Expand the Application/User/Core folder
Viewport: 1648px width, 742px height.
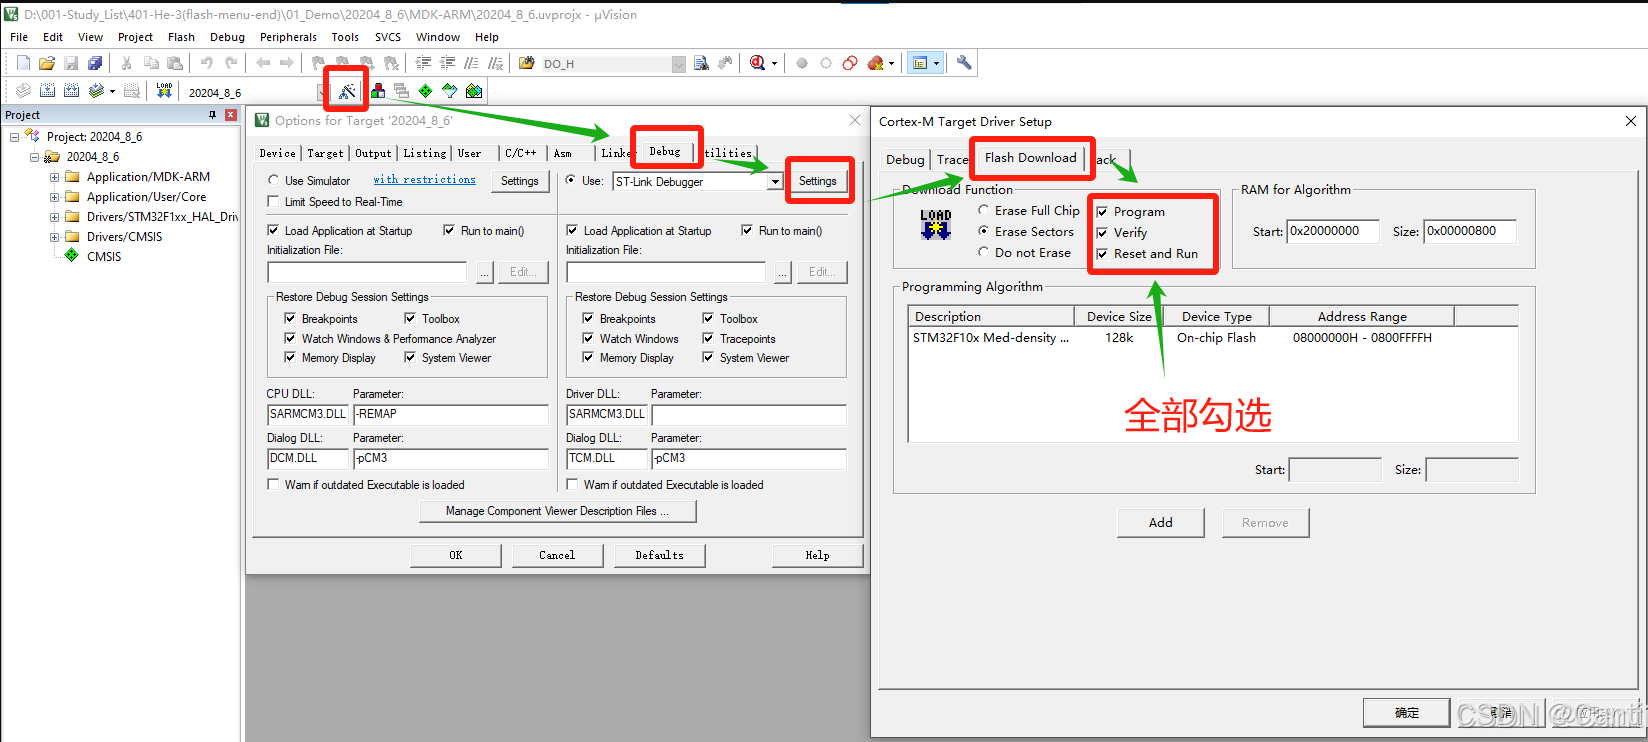click(x=54, y=197)
